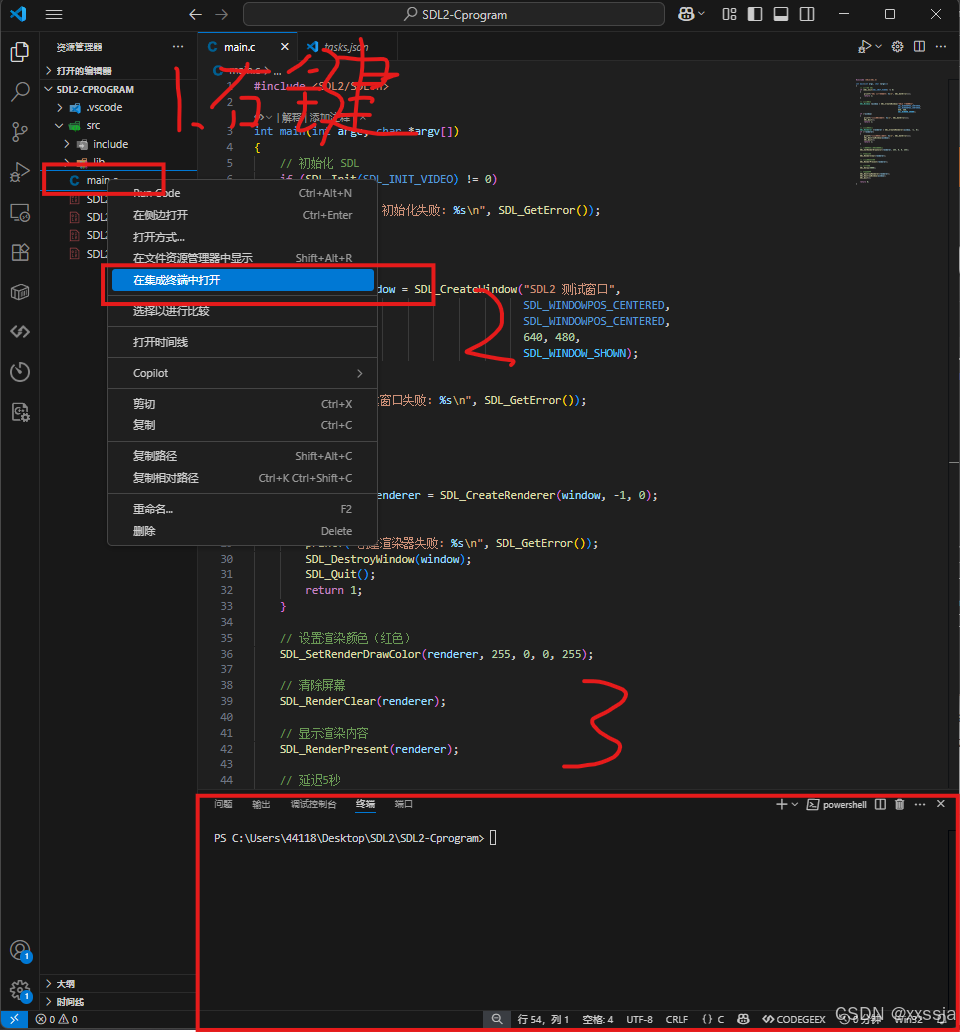
Task: Expand the .vscode folder
Action: tap(60, 107)
